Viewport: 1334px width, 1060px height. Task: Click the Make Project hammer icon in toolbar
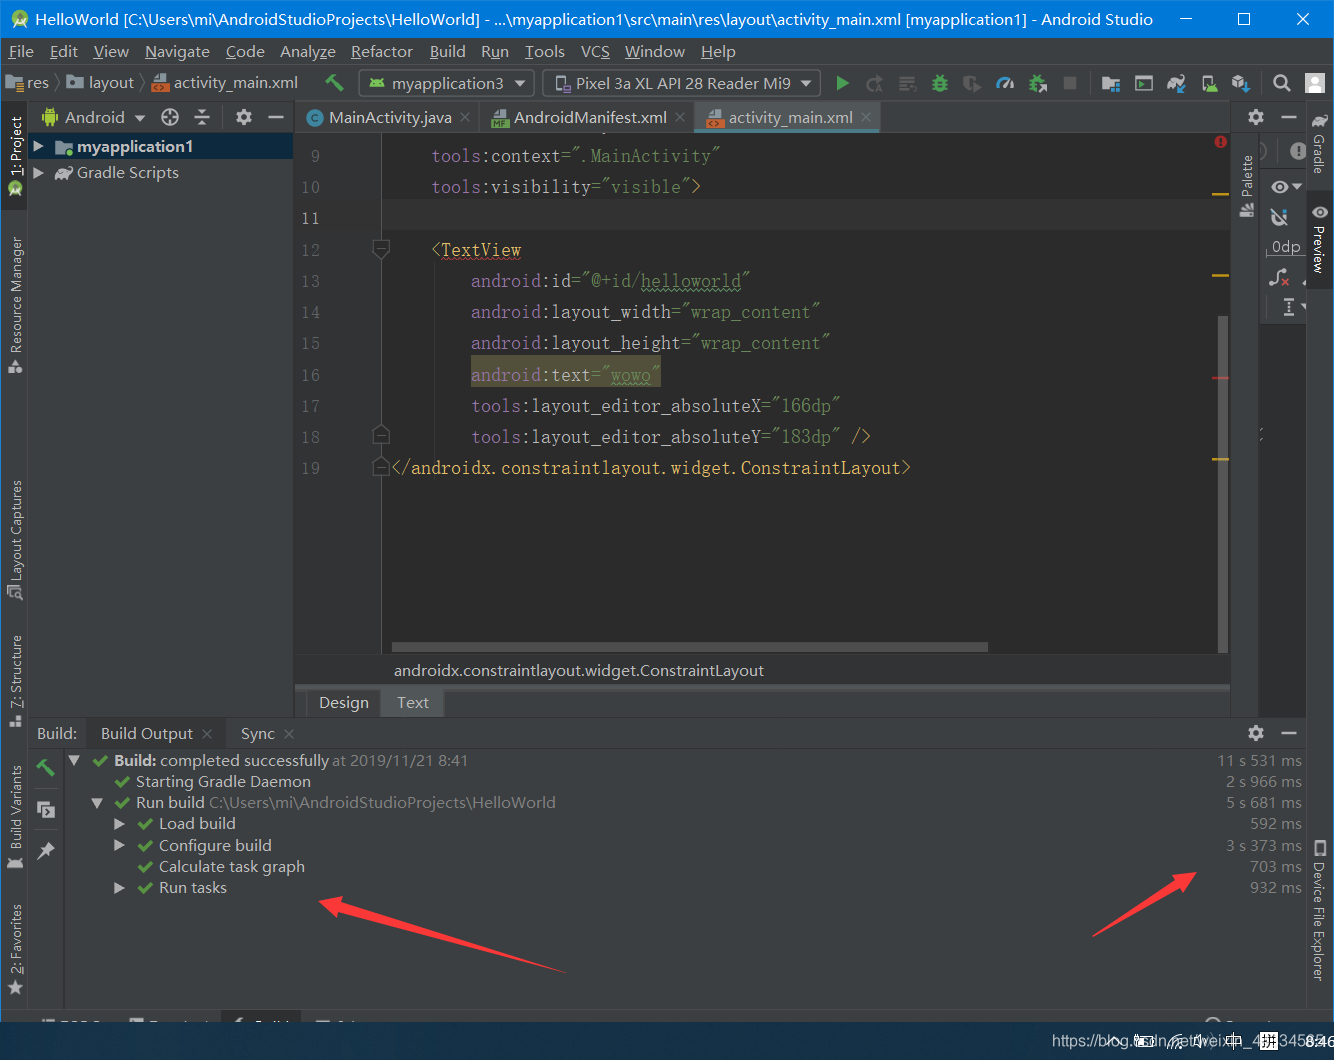pyautogui.click(x=335, y=83)
